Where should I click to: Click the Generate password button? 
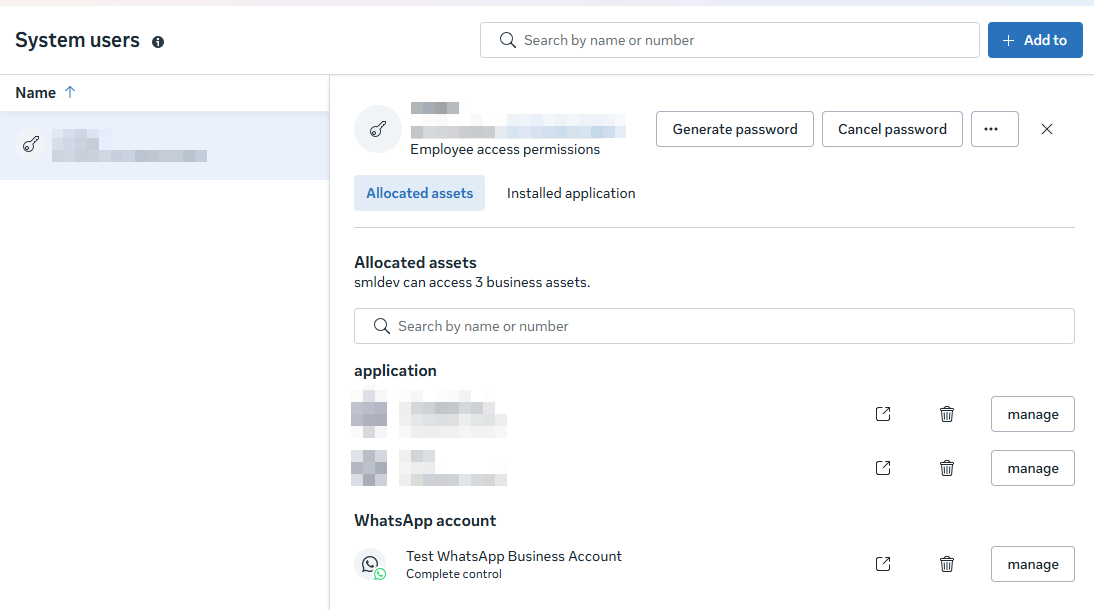pos(734,128)
